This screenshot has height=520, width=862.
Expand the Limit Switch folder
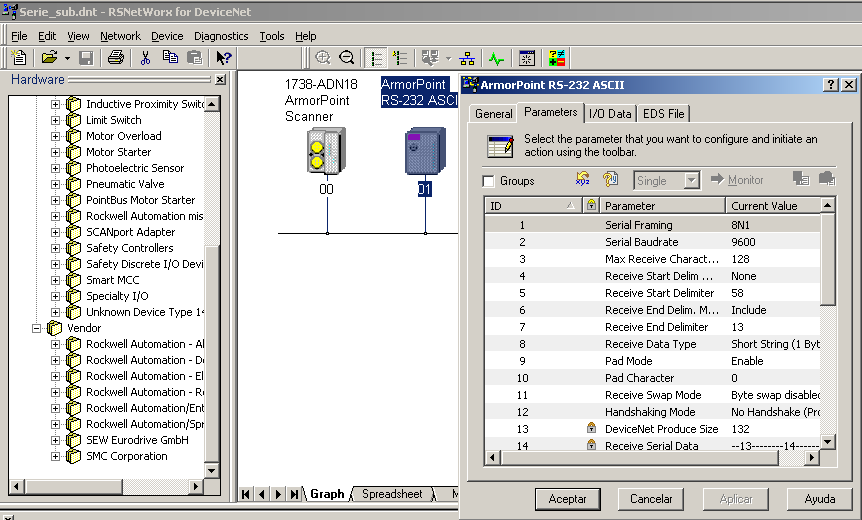click(x=55, y=120)
